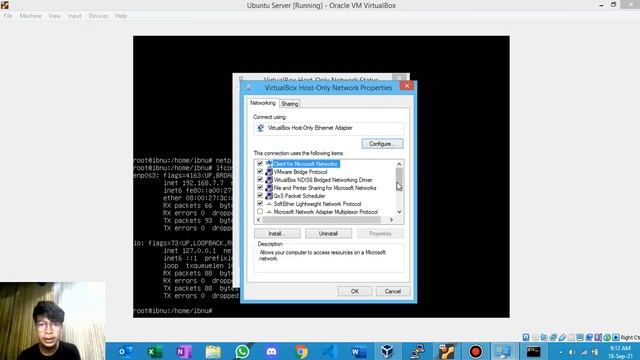640x360 pixels.
Task: Click Cancel in Network Properties dialog
Action: pyautogui.click(x=392, y=291)
